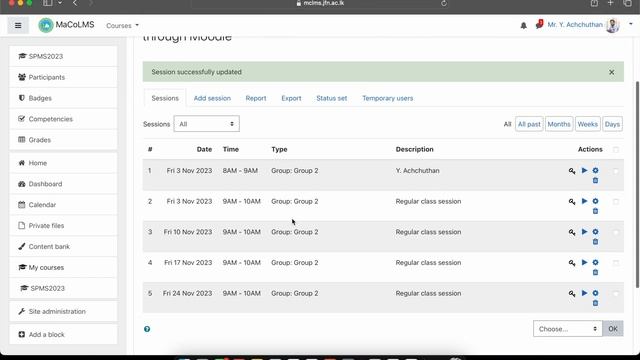Tick checkbox for Fri 10 Nov row

point(616,232)
